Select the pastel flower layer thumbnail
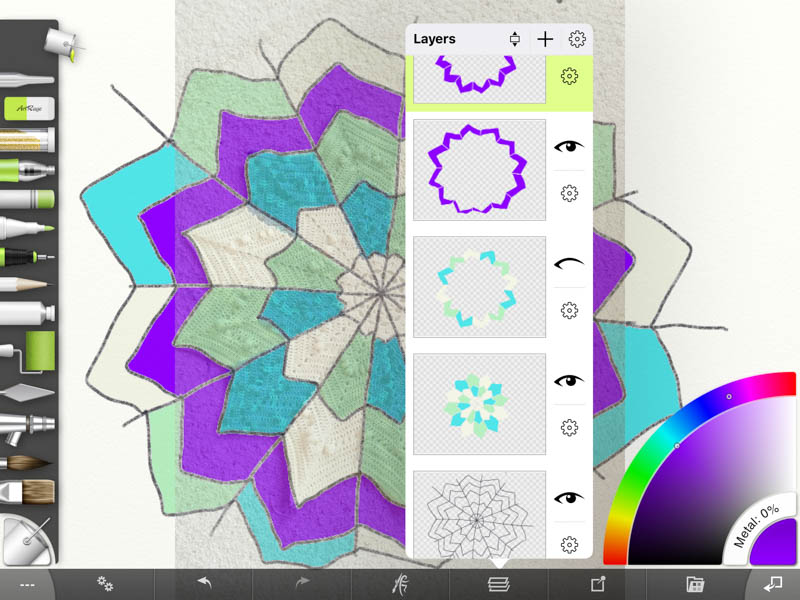Viewport: 800px width, 600px height. pyautogui.click(x=479, y=404)
